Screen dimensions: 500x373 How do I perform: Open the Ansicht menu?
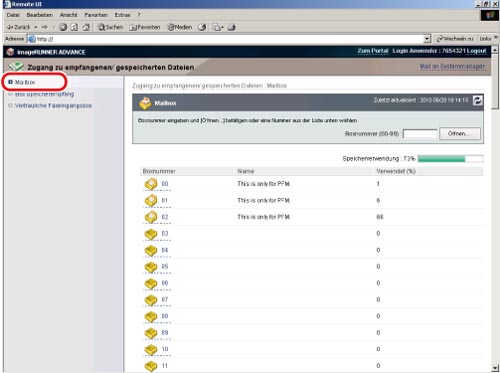click(x=68, y=15)
